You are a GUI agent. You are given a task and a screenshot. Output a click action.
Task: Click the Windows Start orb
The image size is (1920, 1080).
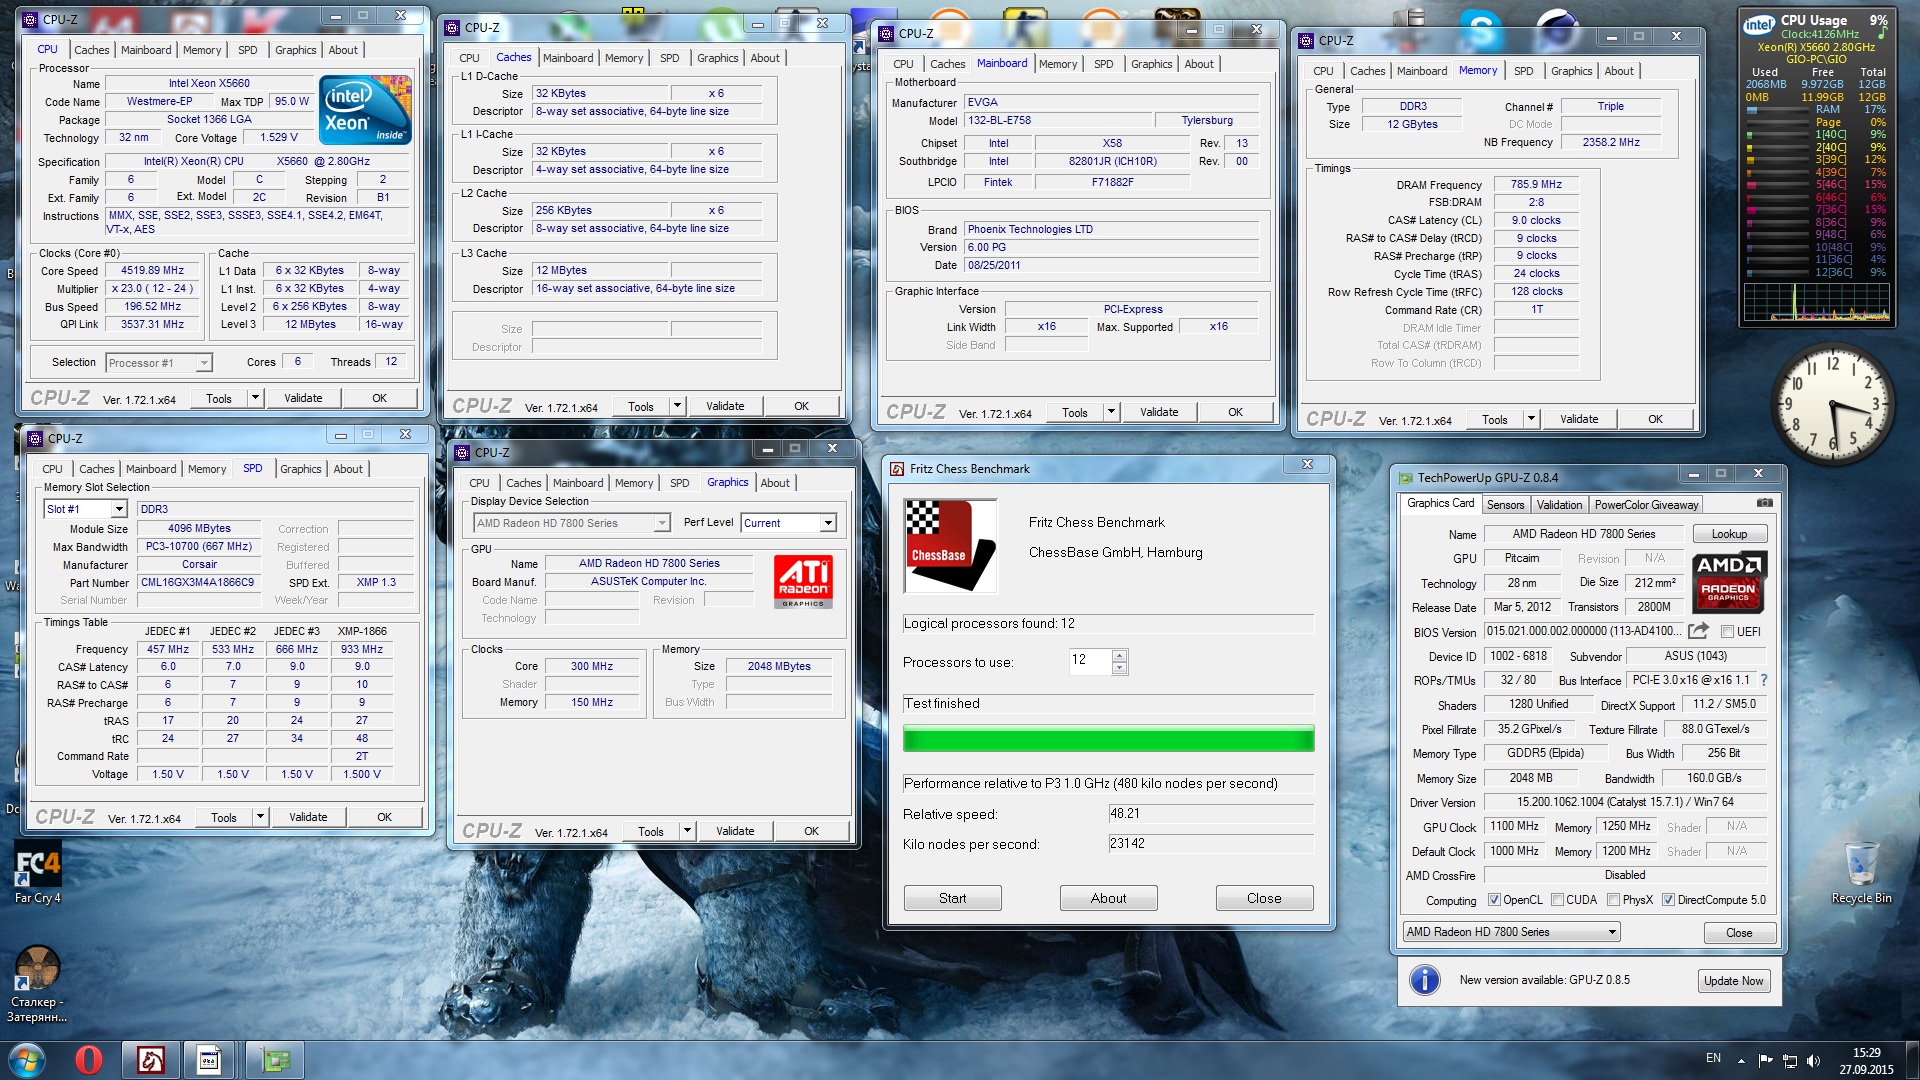[x=27, y=1060]
